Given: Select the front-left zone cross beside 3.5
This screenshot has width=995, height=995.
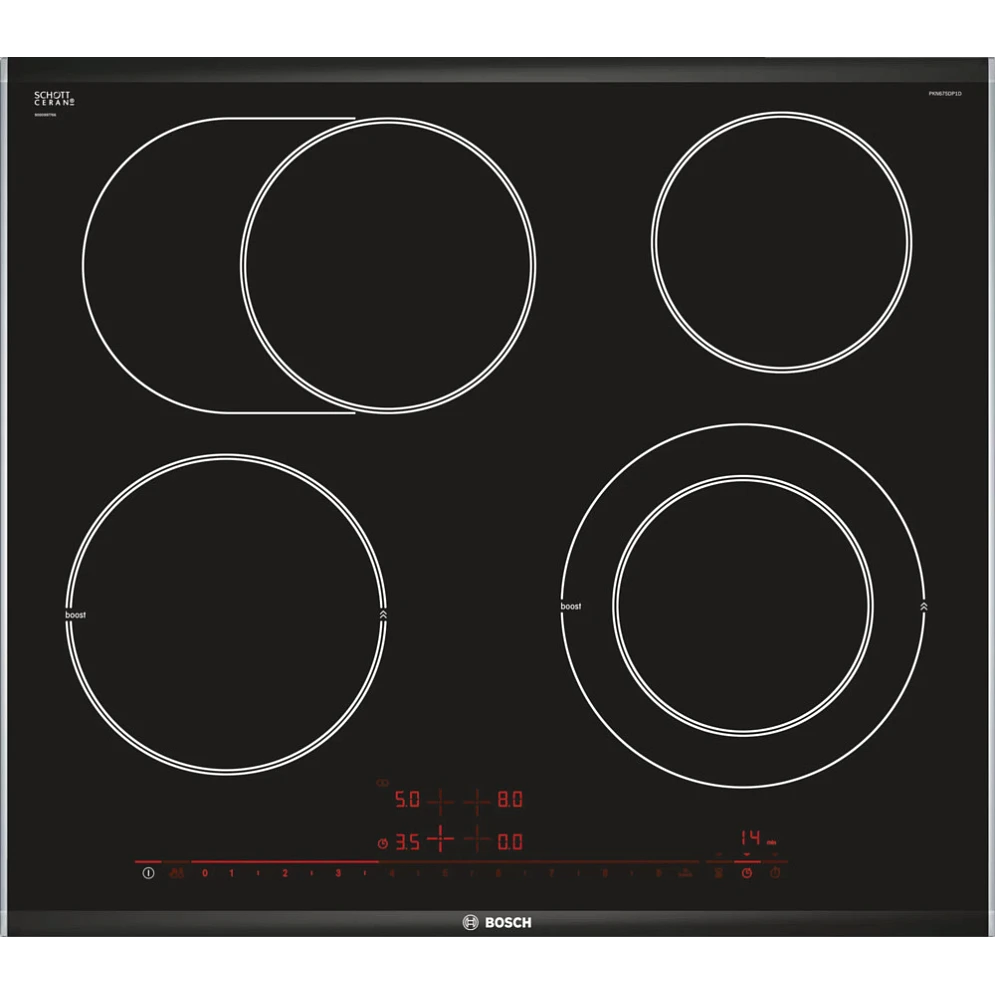Looking at the screenshot, I should 440,840.
